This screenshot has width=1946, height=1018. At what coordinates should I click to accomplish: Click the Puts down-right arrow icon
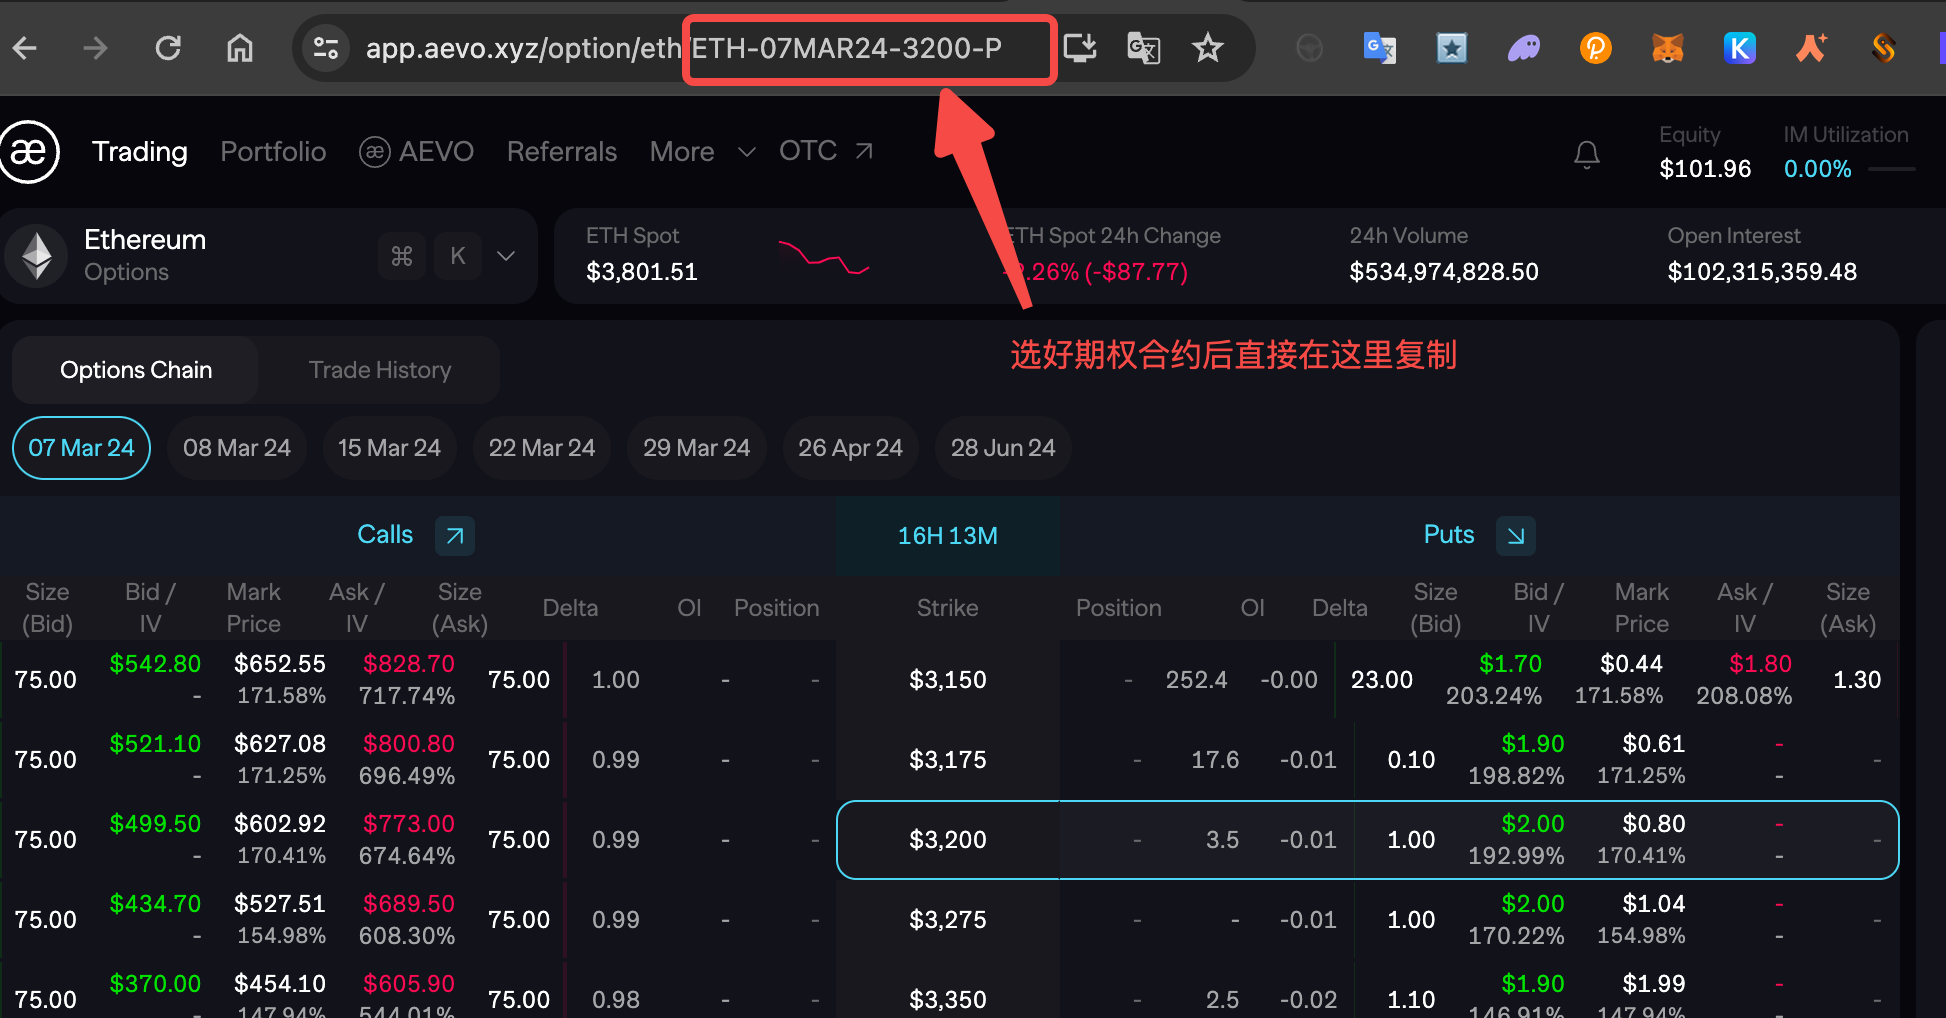pos(1516,535)
